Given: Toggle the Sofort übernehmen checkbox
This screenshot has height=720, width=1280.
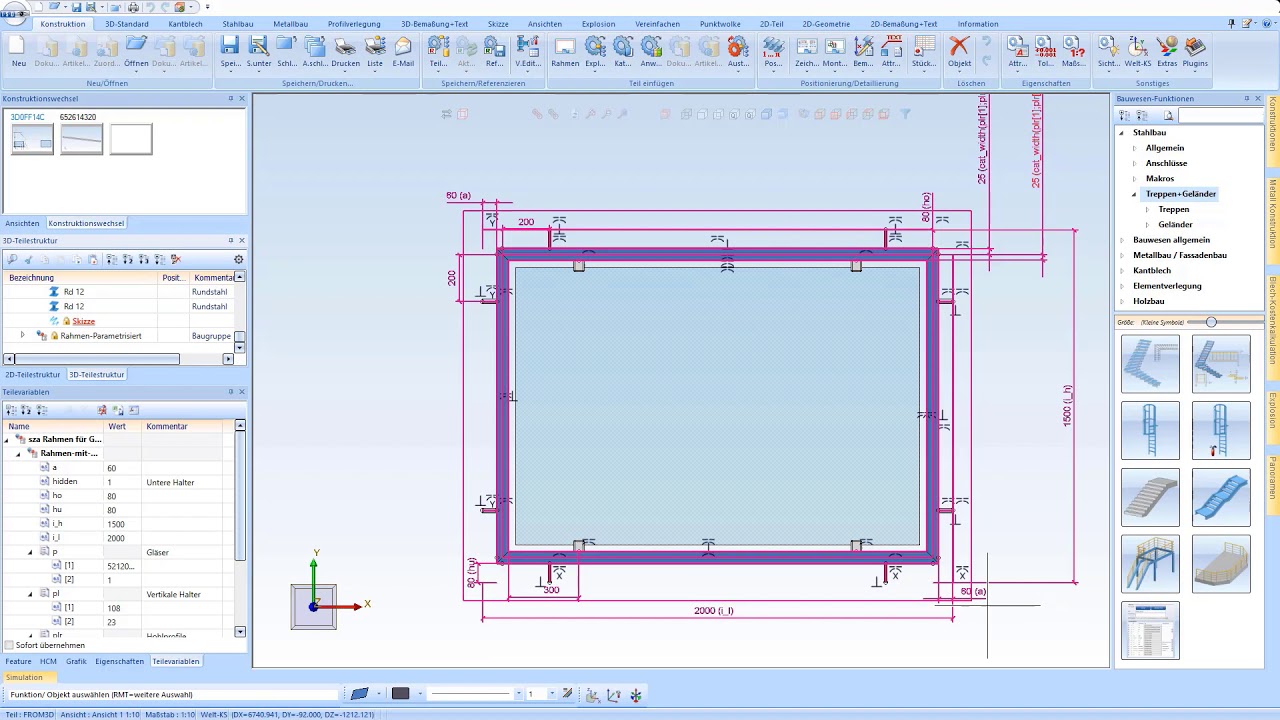Looking at the screenshot, I should [x=9, y=645].
